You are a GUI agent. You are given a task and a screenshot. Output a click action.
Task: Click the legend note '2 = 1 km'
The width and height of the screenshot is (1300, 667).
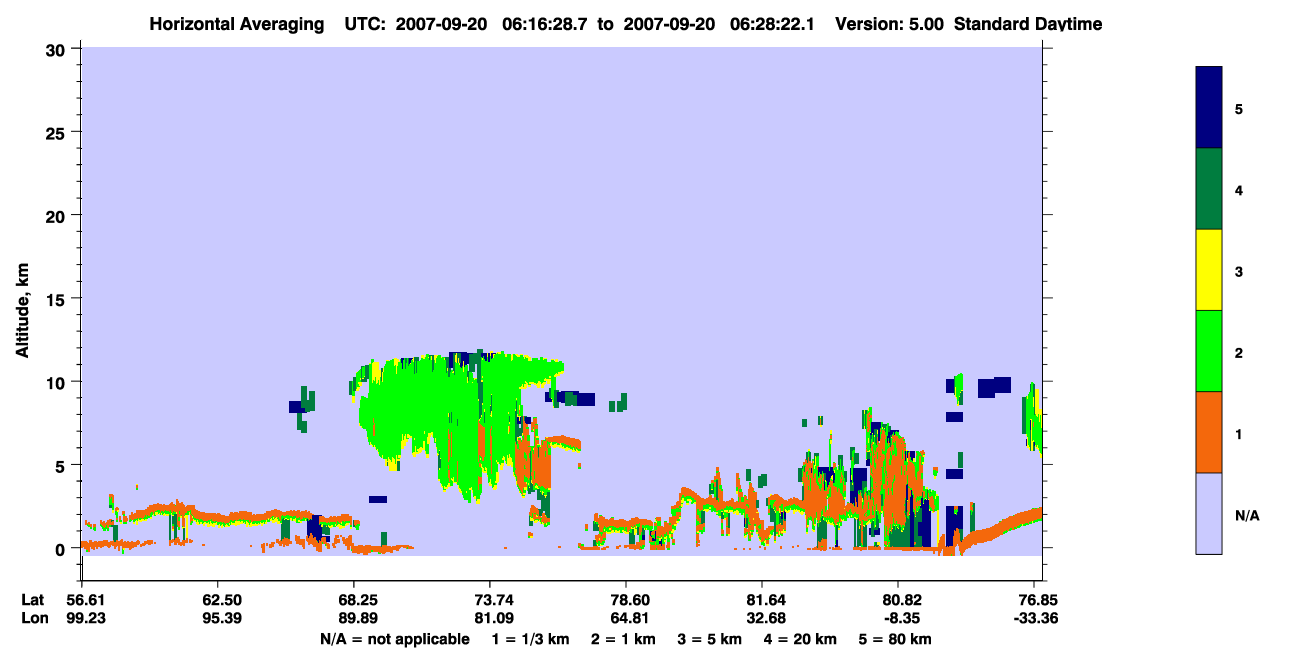coord(624,639)
